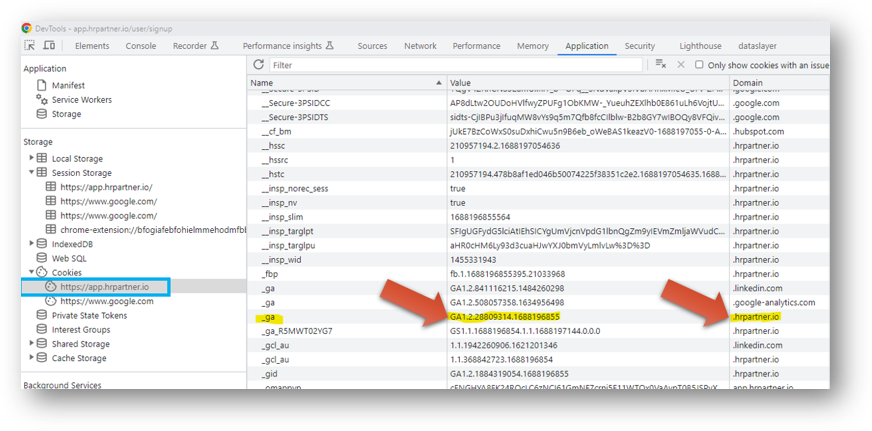Image resolution: width=872 pixels, height=431 pixels.
Task: Select chrome-extension entry under Session Storage
Action: coord(153,230)
